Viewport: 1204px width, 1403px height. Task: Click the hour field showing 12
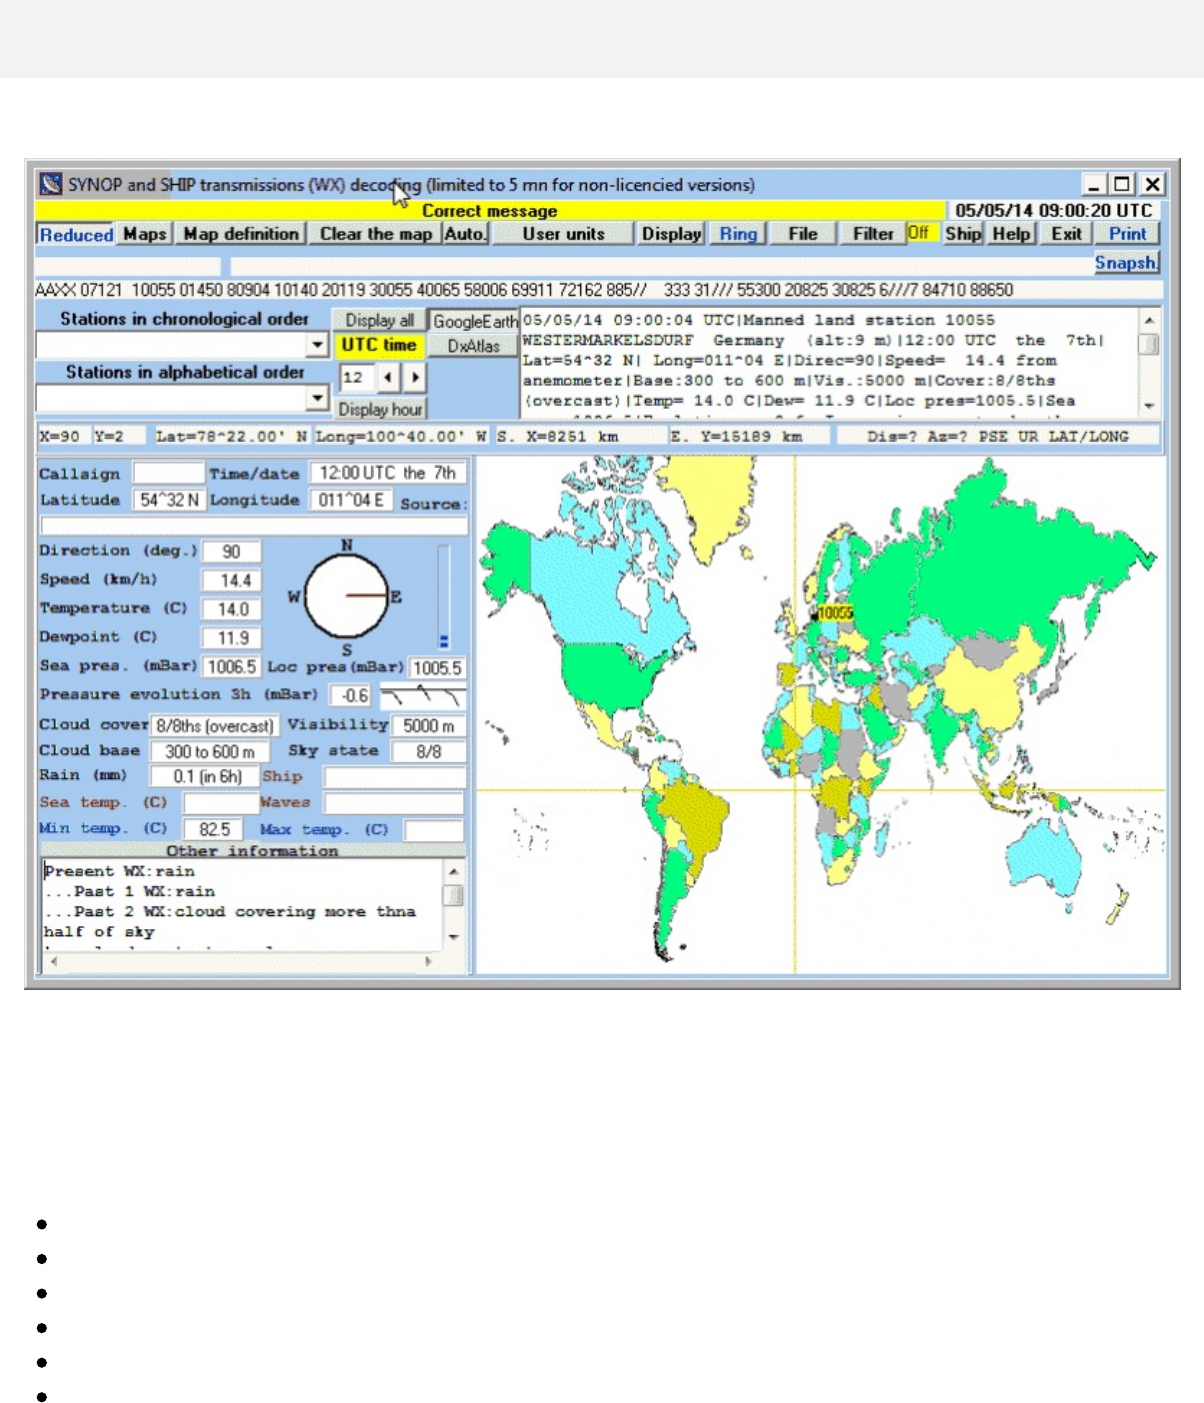click(x=357, y=378)
